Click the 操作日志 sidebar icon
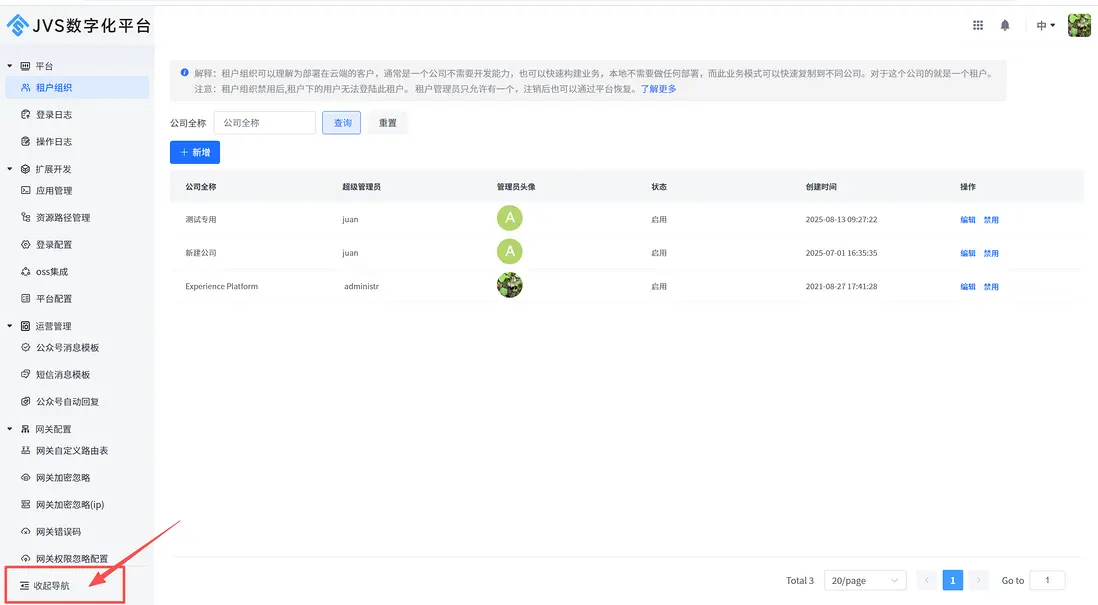Viewport: 1098px width, 605px height. (x=26, y=141)
